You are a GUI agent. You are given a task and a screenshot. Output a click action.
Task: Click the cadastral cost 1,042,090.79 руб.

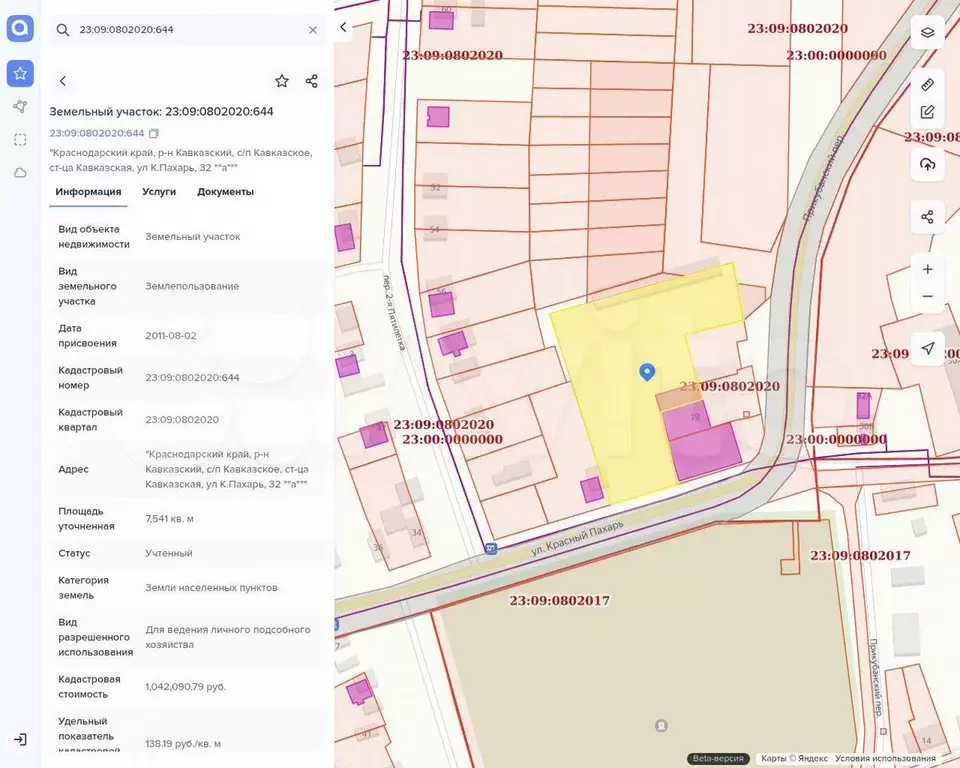186,687
